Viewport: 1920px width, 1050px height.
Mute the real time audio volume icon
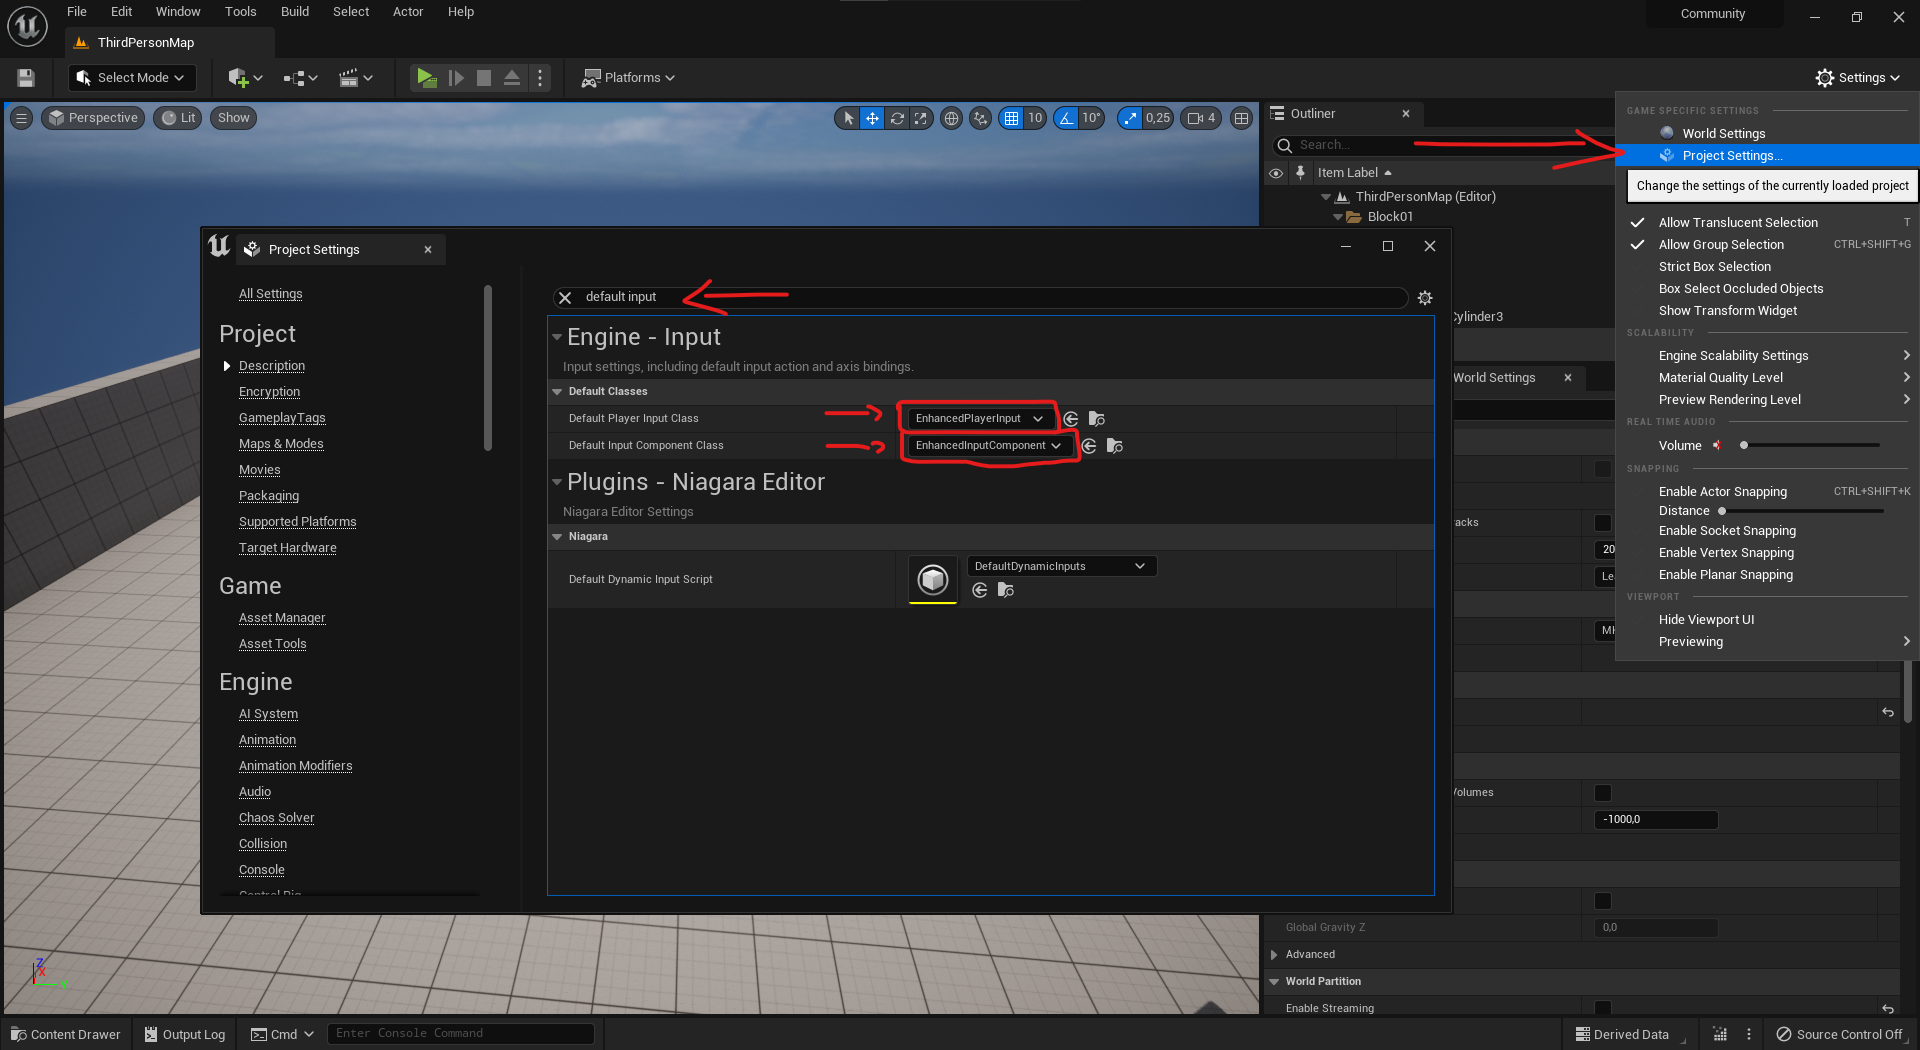coord(1717,445)
